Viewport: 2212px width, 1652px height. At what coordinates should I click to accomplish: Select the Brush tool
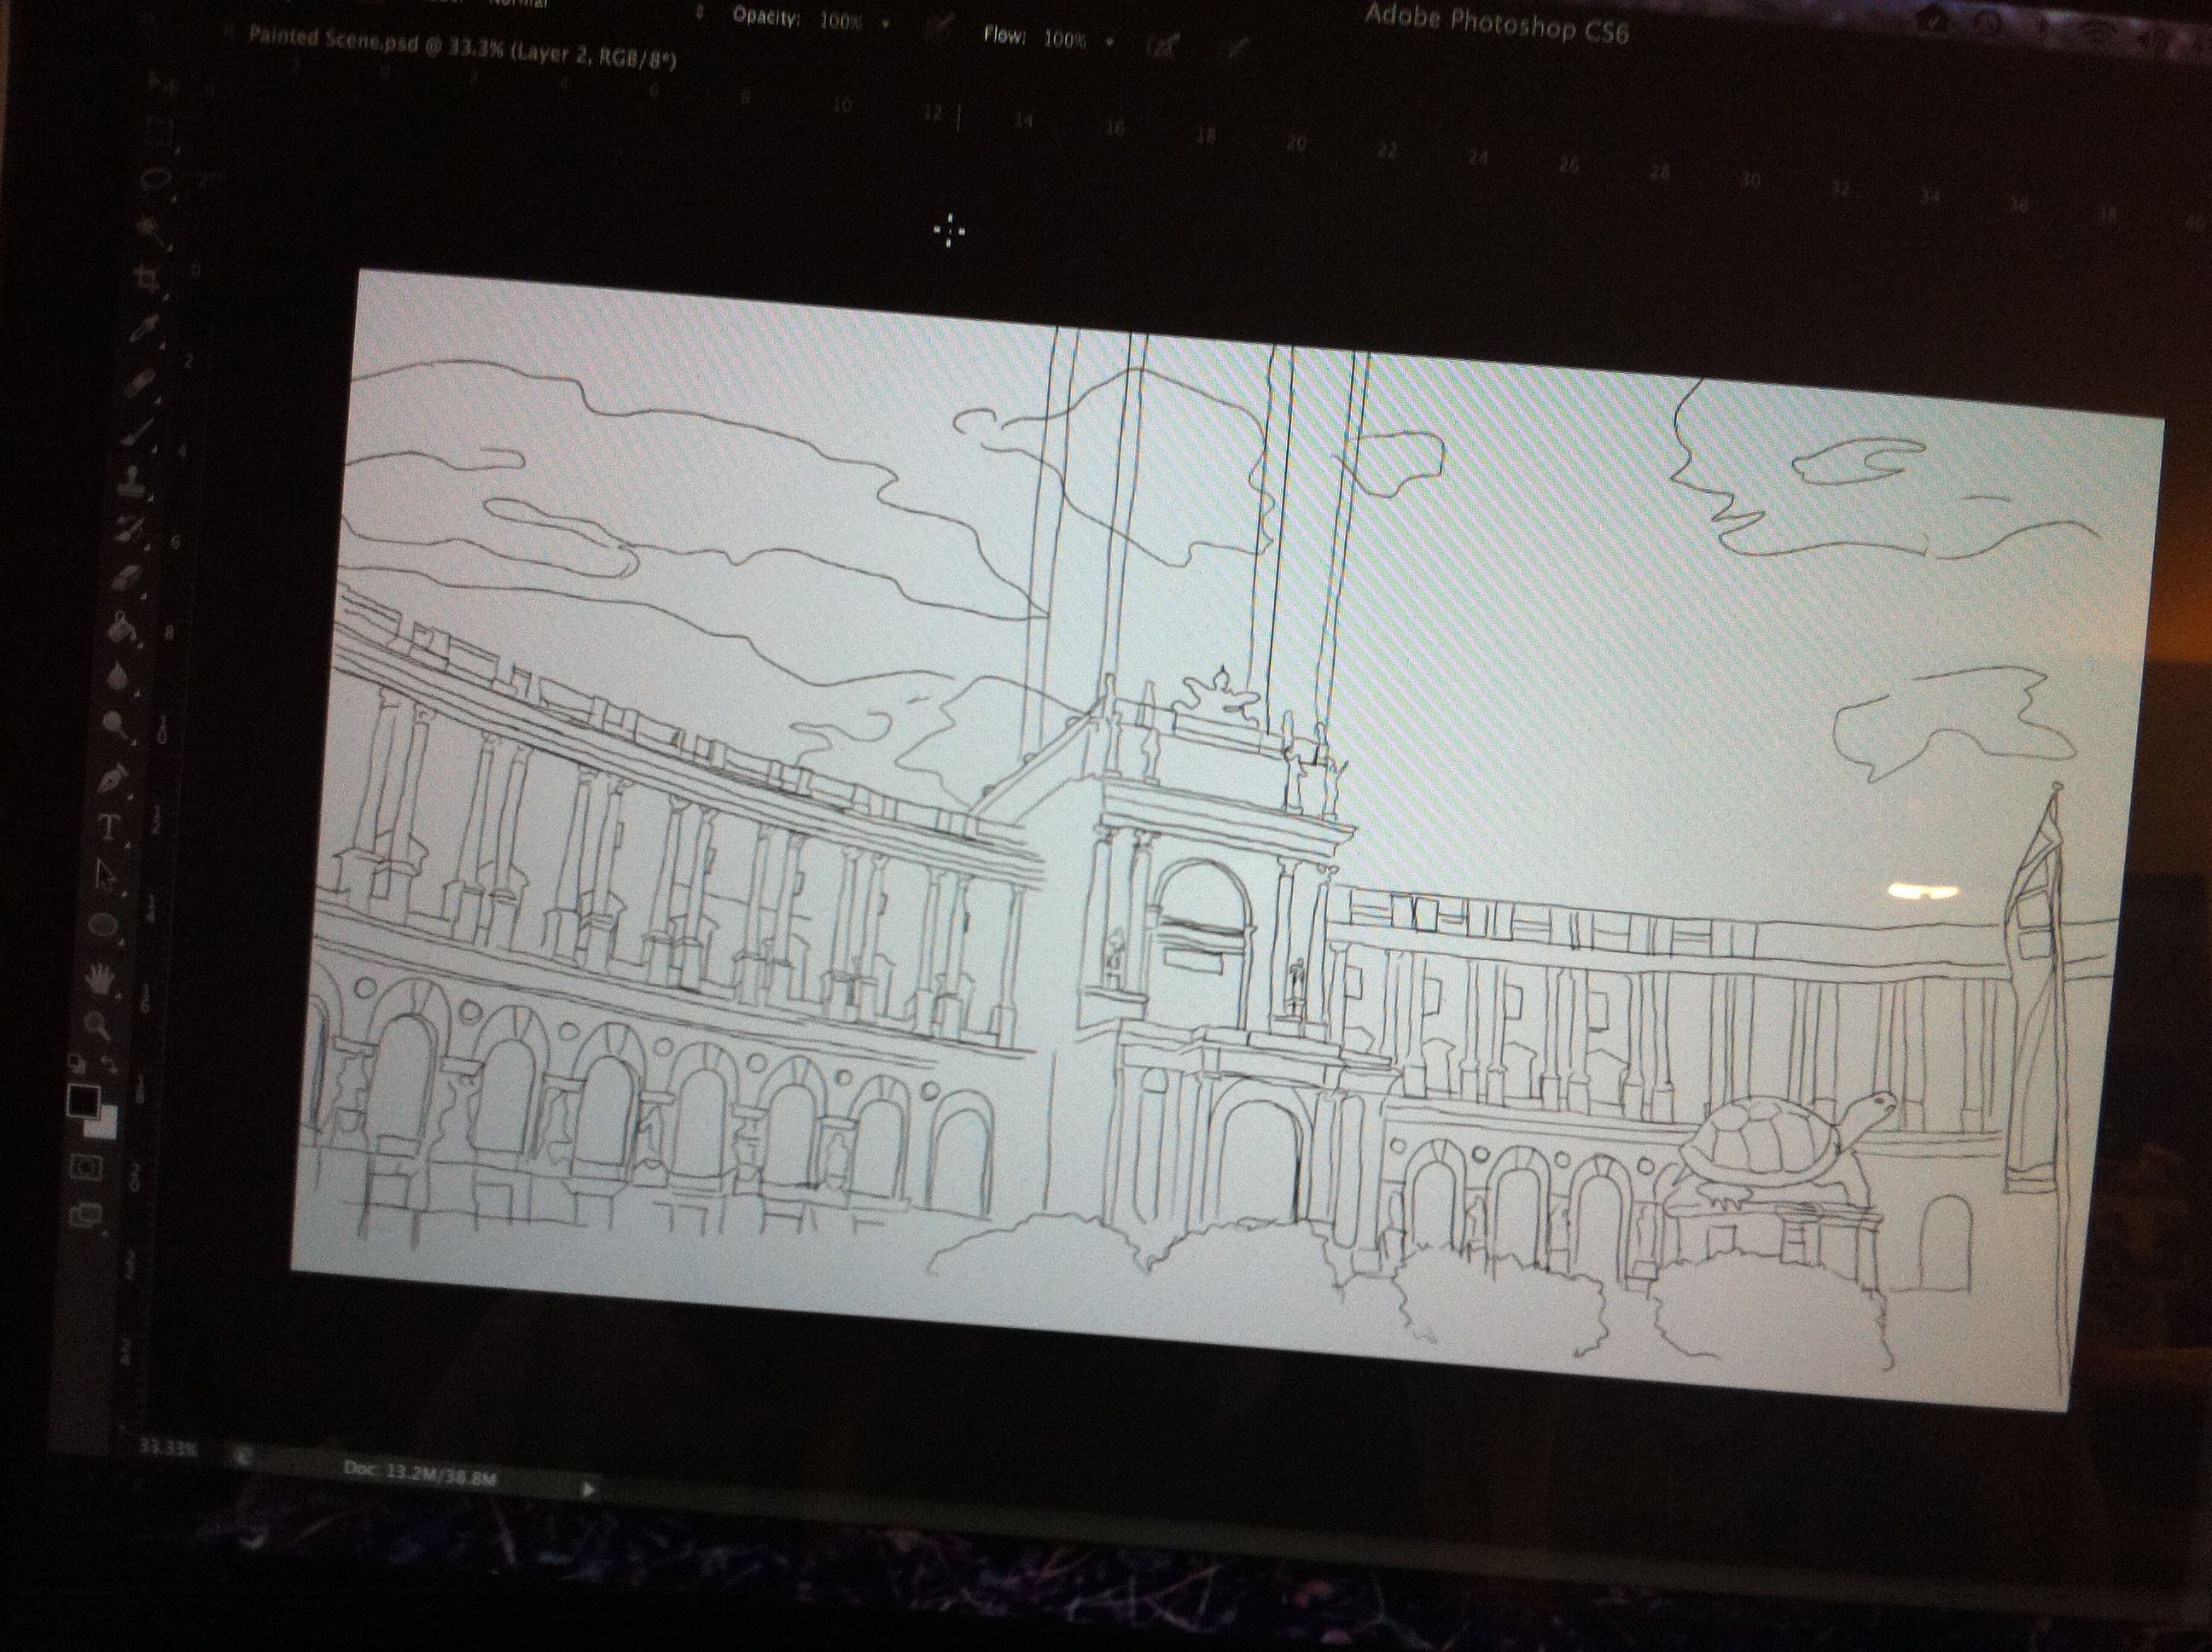coord(139,430)
